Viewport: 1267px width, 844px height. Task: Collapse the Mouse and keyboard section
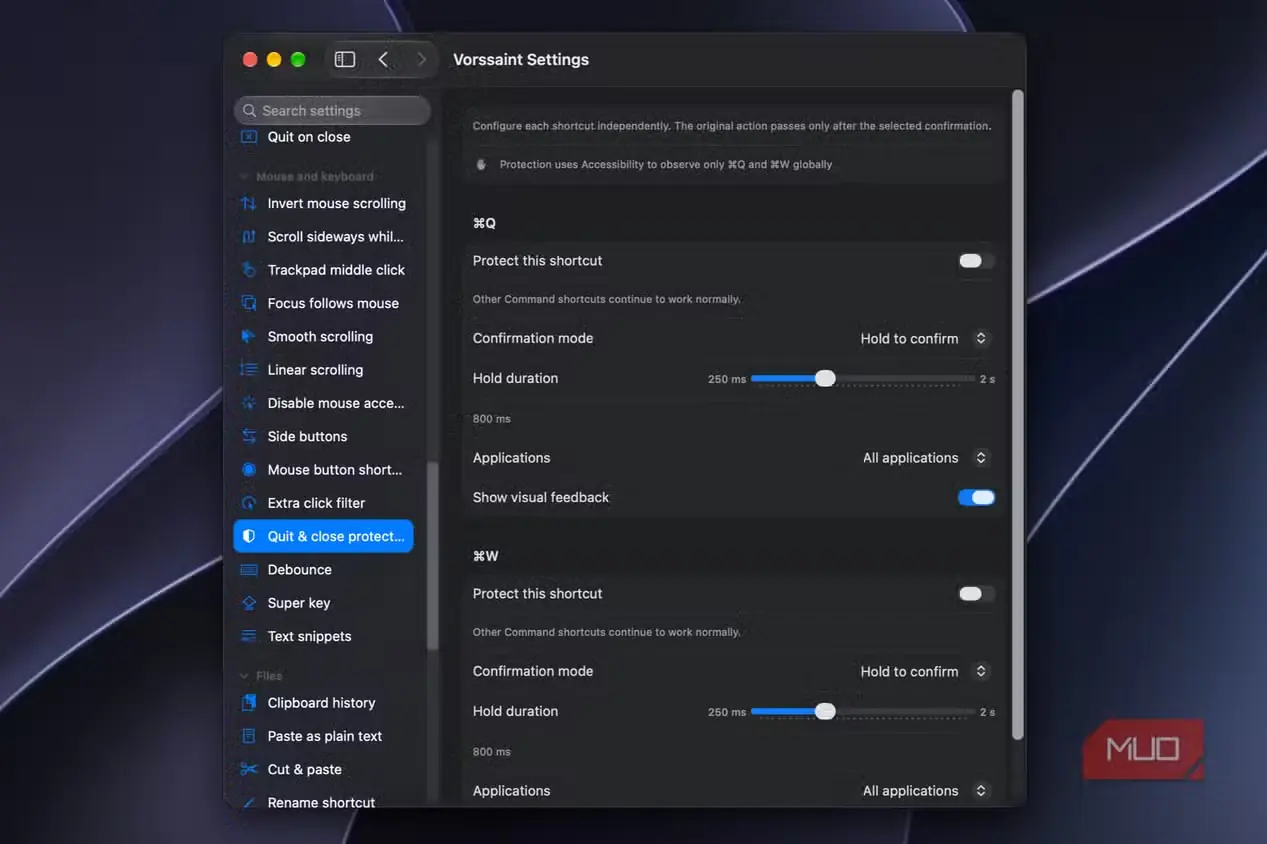[x=244, y=177]
